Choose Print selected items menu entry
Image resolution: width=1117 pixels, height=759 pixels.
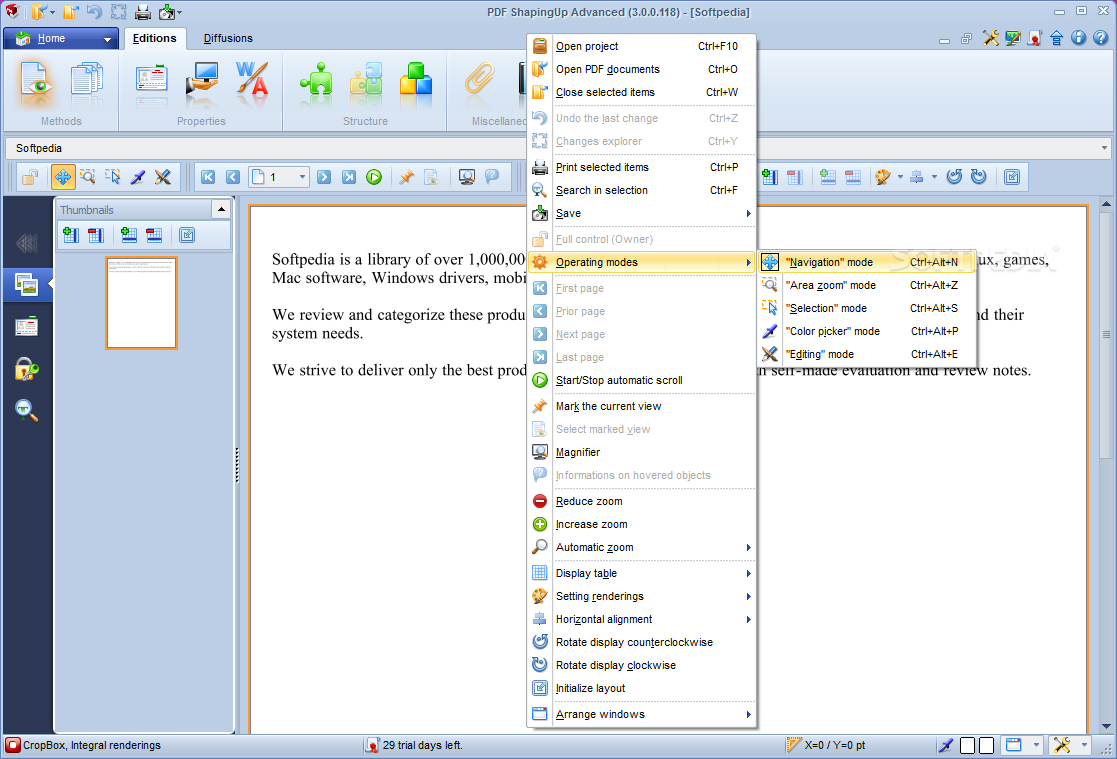(641, 167)
